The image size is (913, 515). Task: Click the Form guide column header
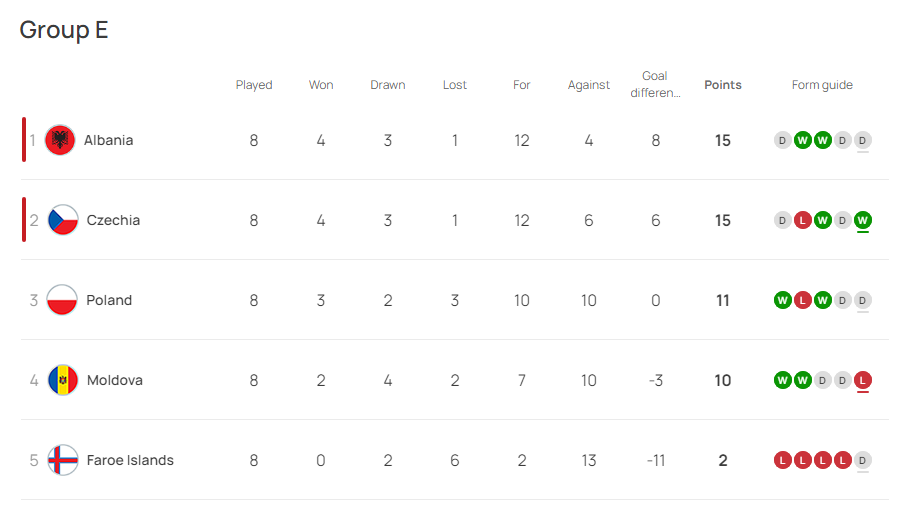click(x=822, y=85)
